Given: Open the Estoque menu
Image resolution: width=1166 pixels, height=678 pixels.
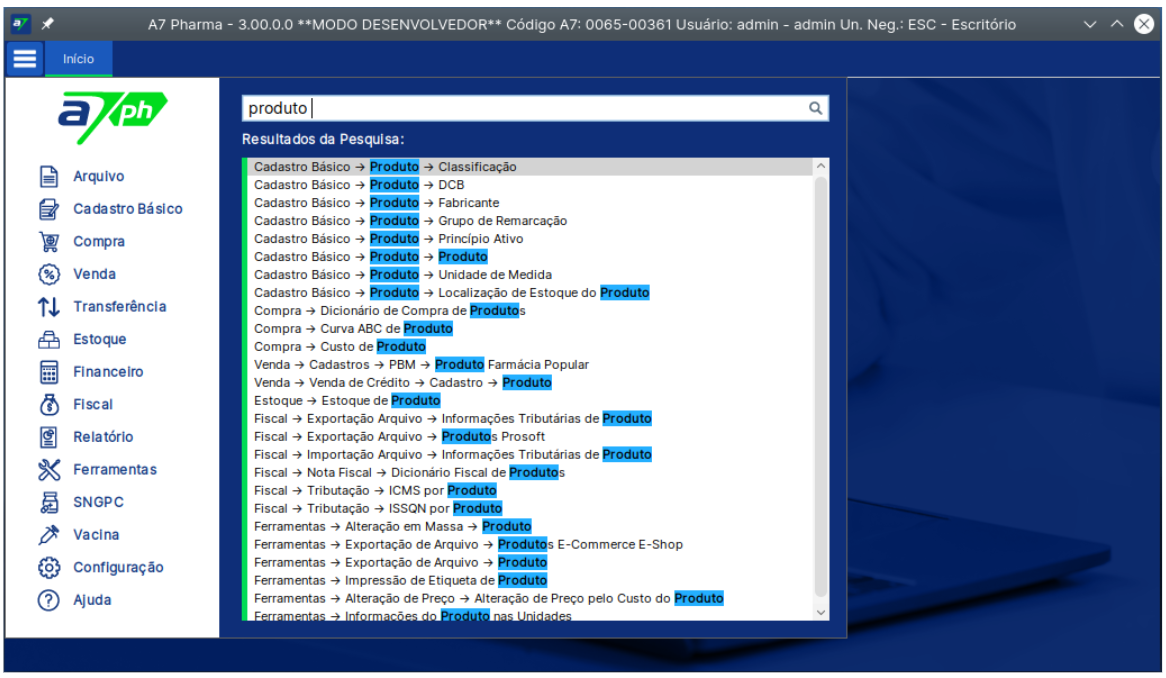Looking at the screenshot, I should tap(100, 339).
